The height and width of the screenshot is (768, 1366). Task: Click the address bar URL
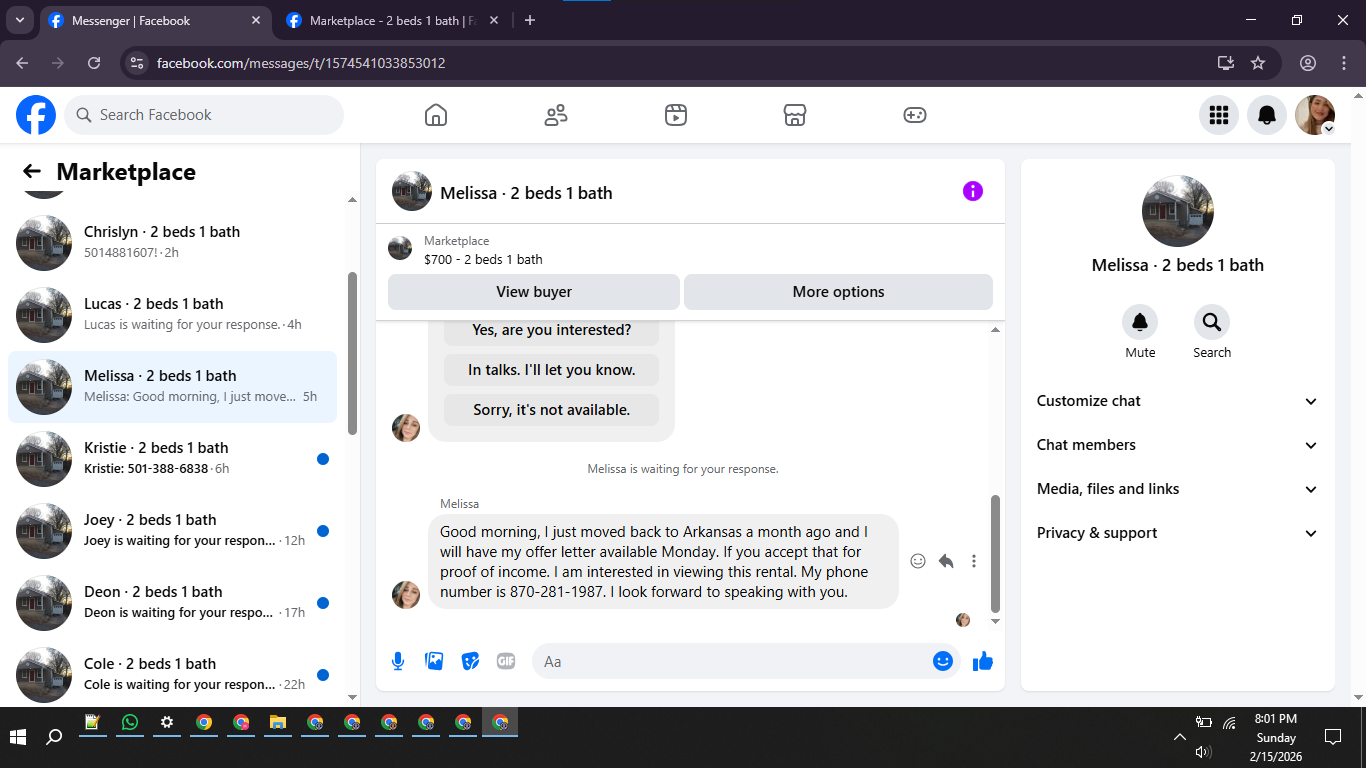coord(301,63)
